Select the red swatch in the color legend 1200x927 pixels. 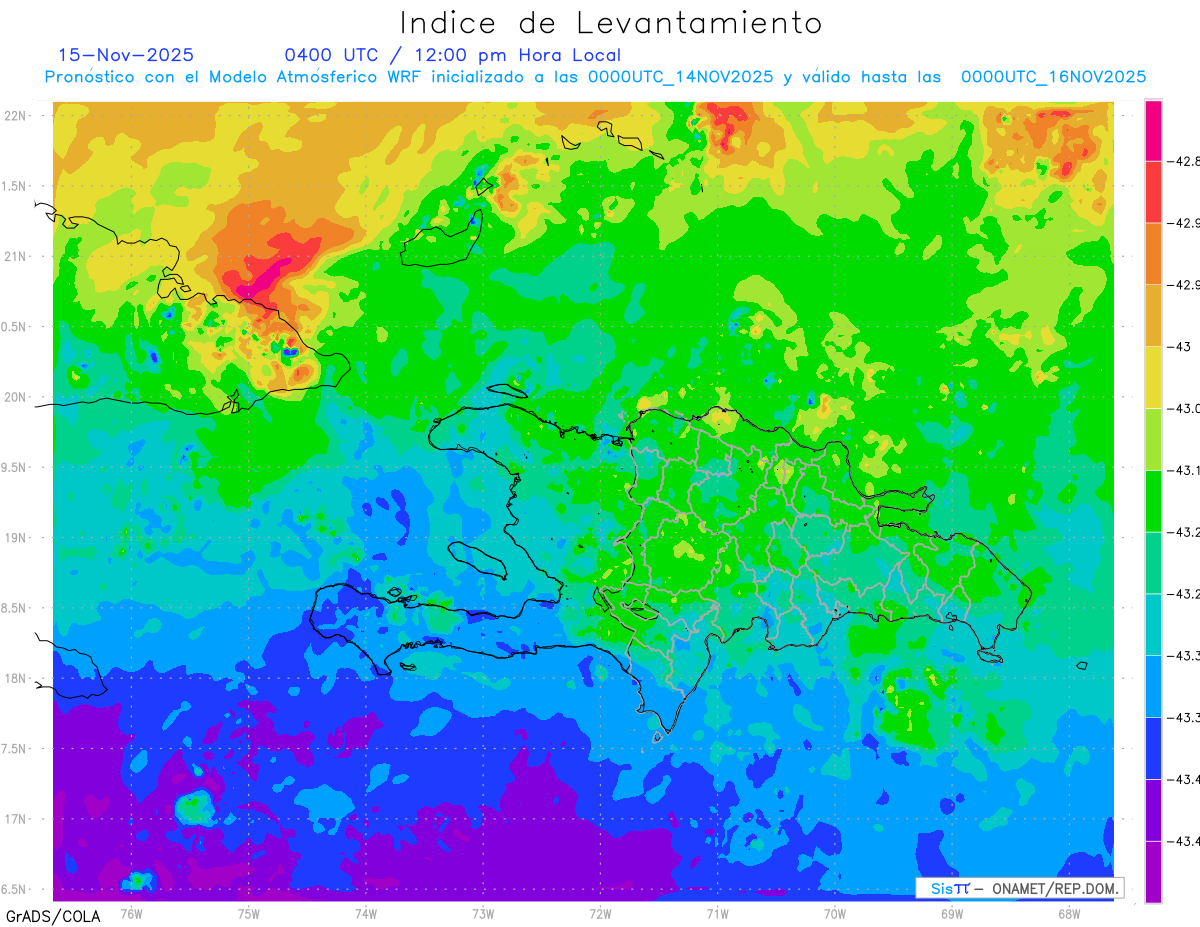[1153, 190]
